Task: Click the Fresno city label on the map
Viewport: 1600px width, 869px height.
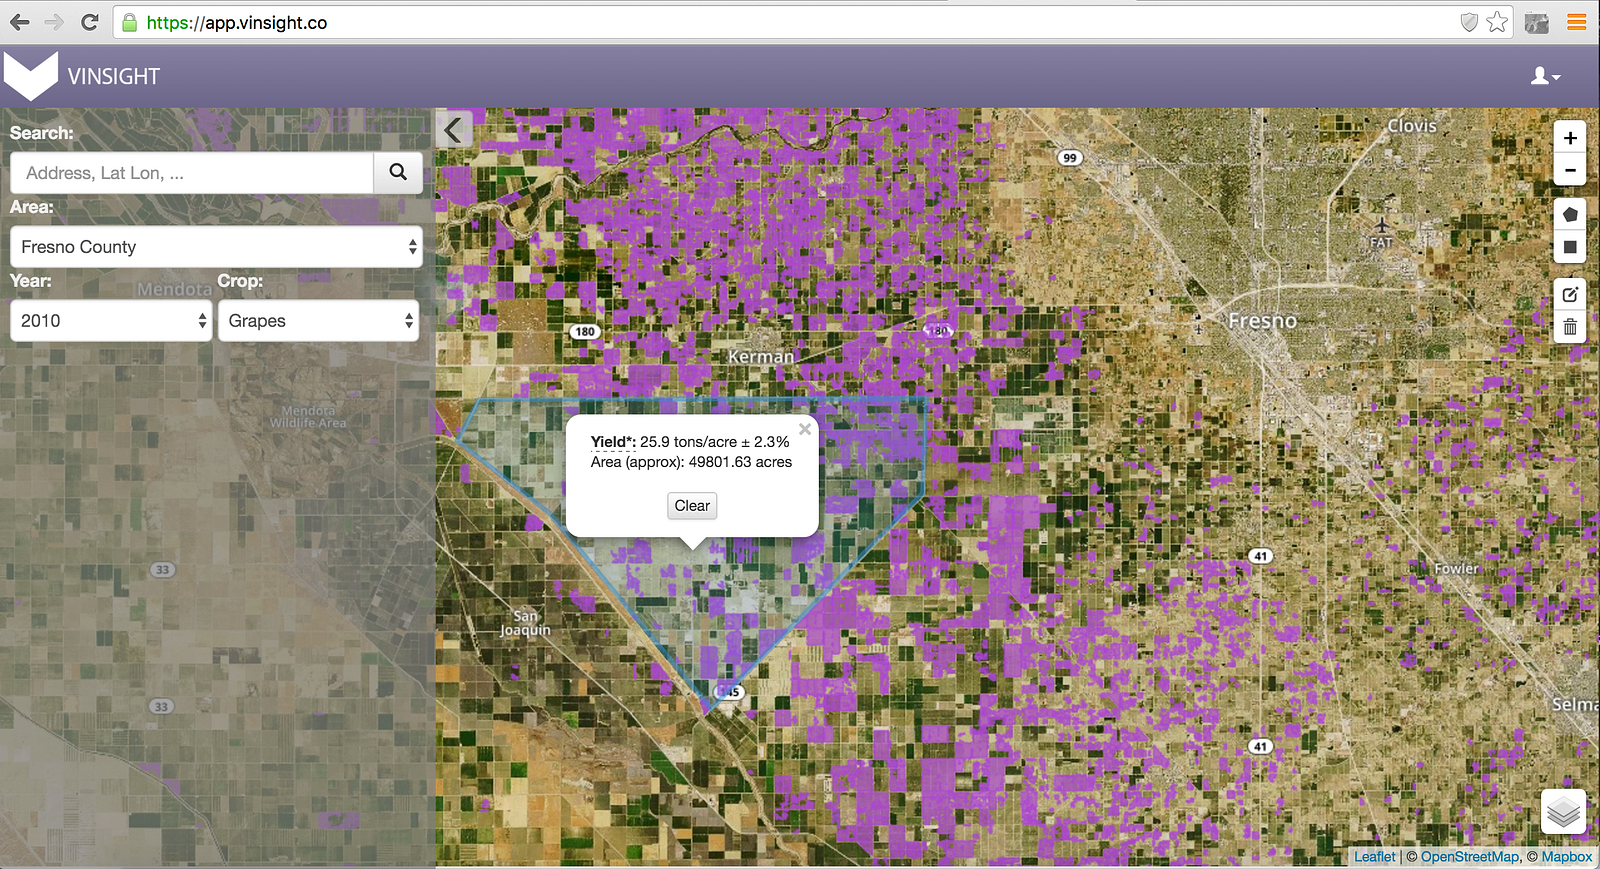Action: click(1262, 321)
